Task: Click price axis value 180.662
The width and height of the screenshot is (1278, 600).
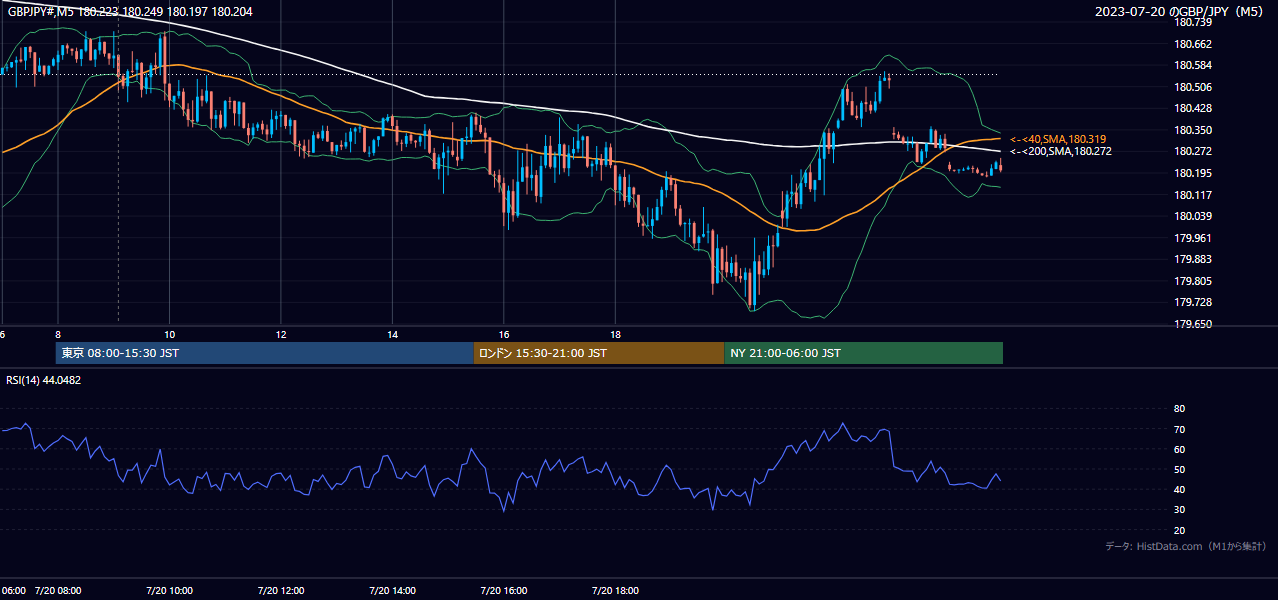Action: (1193, 44)
